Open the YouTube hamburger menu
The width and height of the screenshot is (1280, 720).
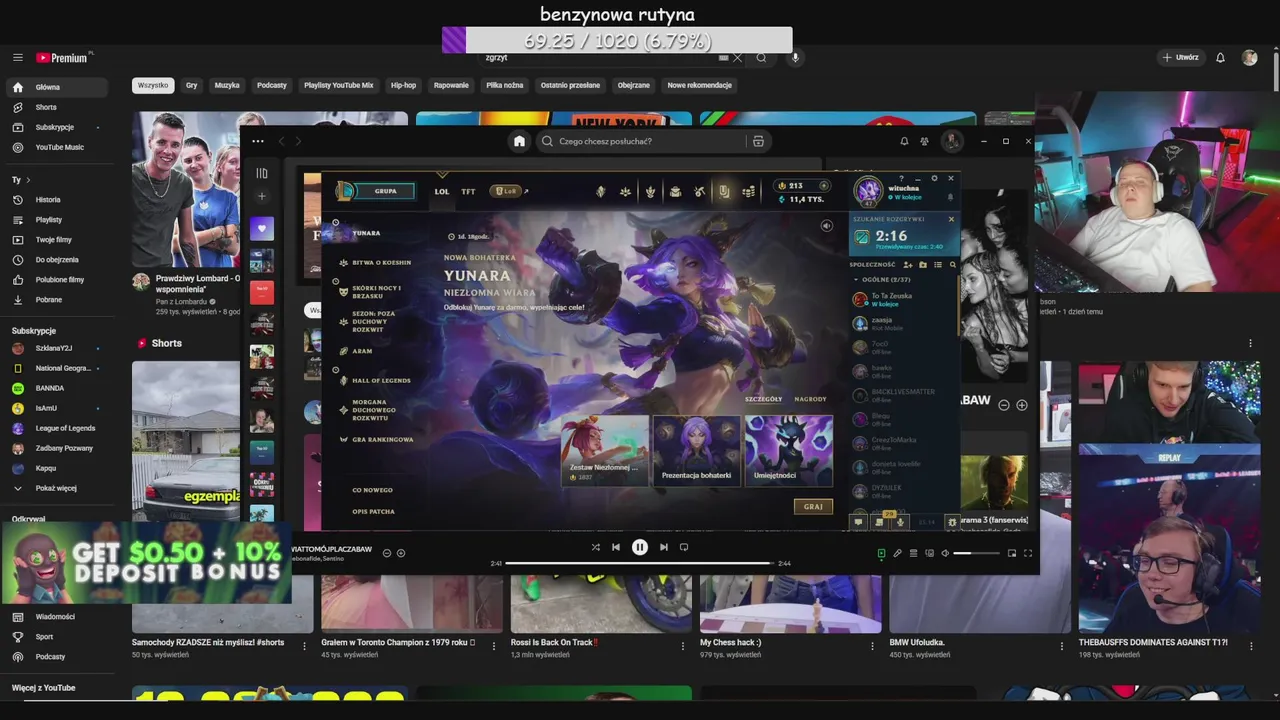coord(18,58)
